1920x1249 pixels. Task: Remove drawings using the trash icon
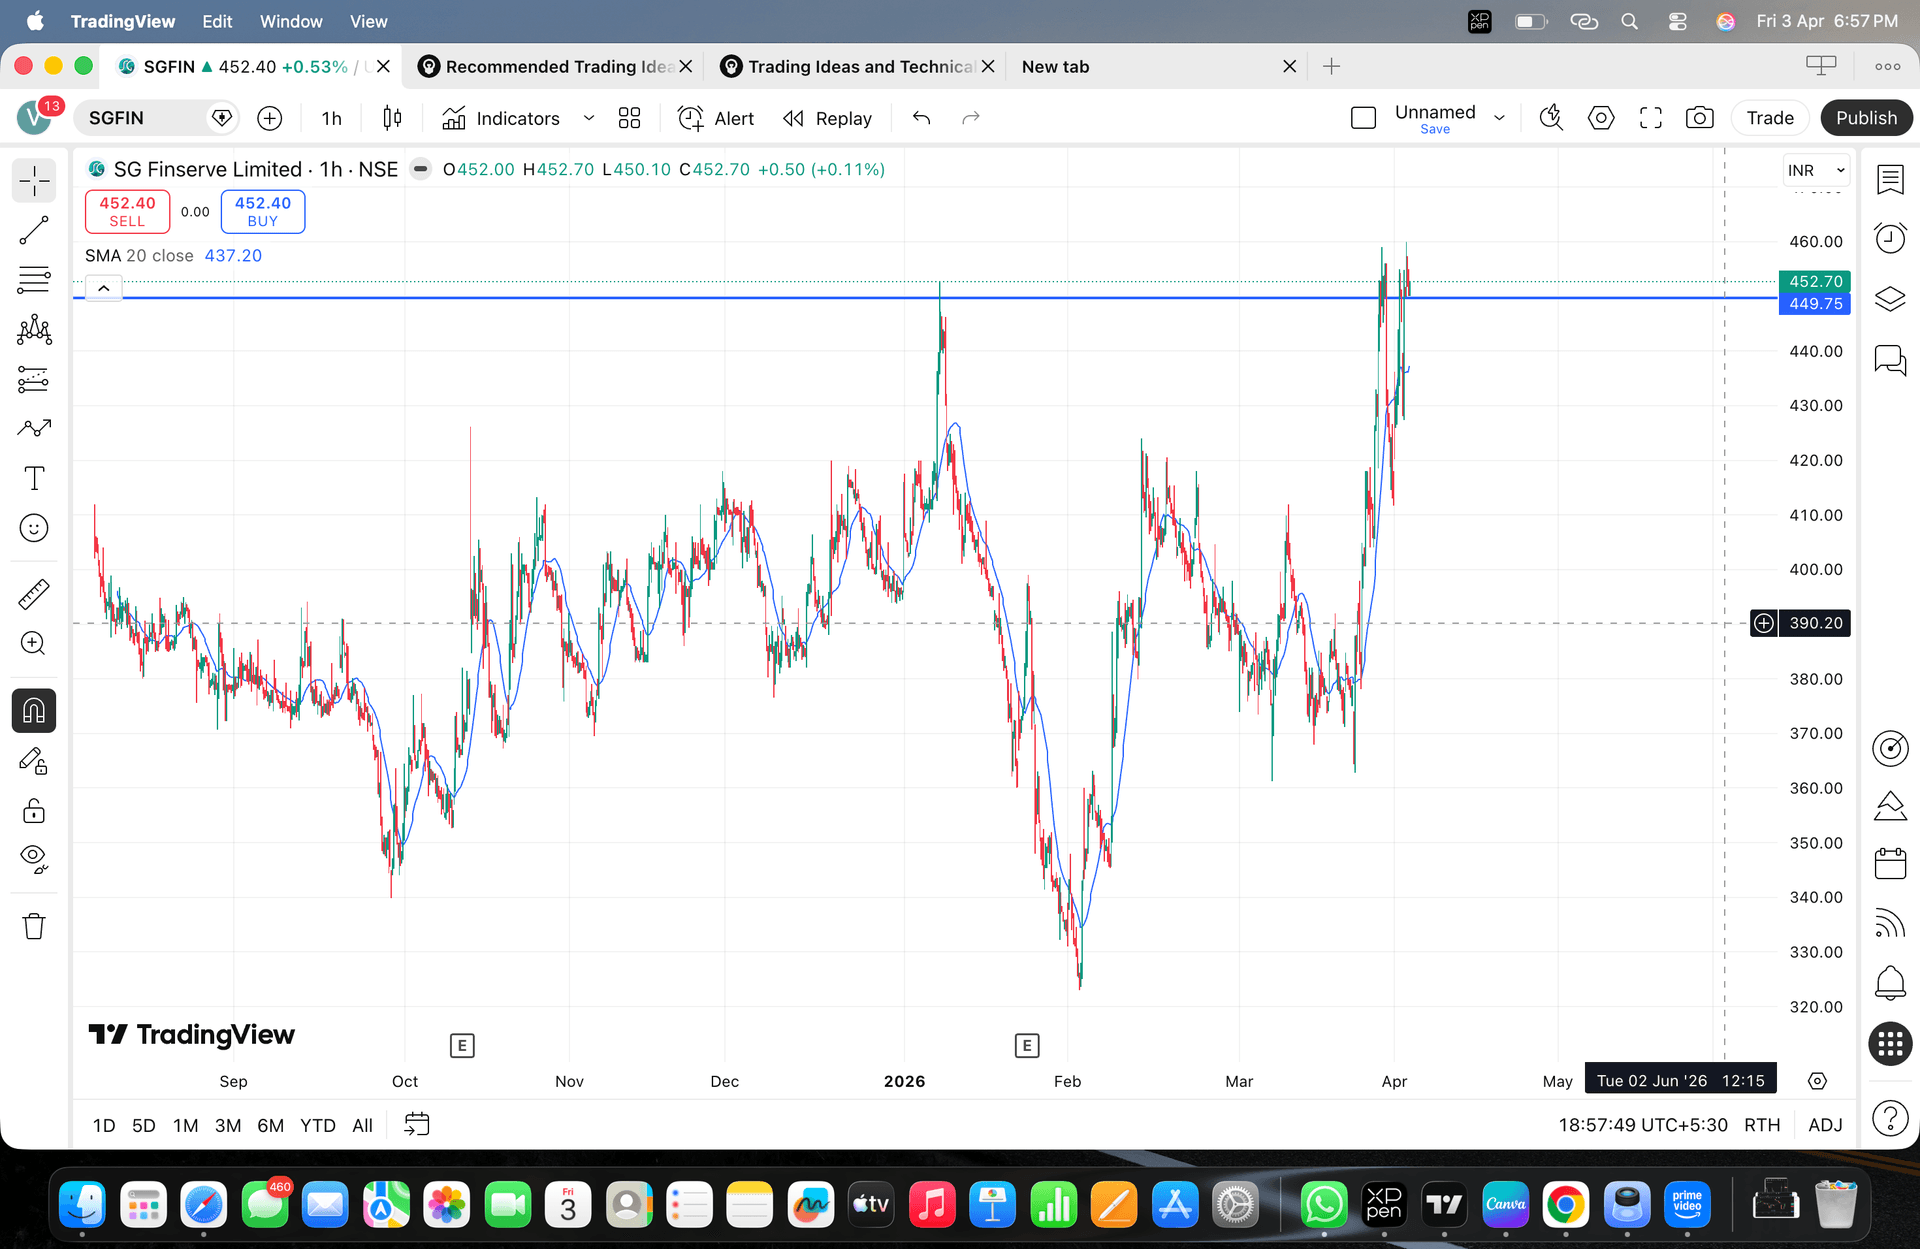tap(34, 926)
